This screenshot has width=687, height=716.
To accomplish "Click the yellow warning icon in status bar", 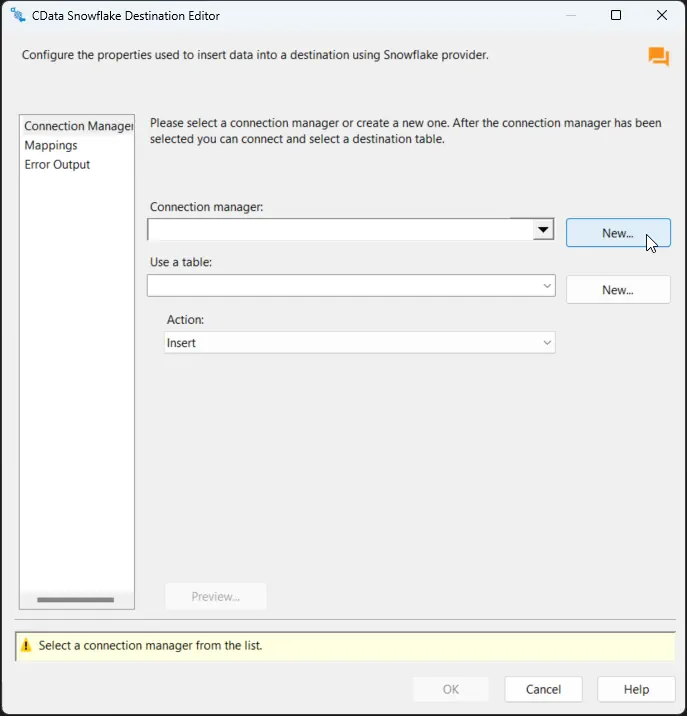I will (x=26, y=646).
